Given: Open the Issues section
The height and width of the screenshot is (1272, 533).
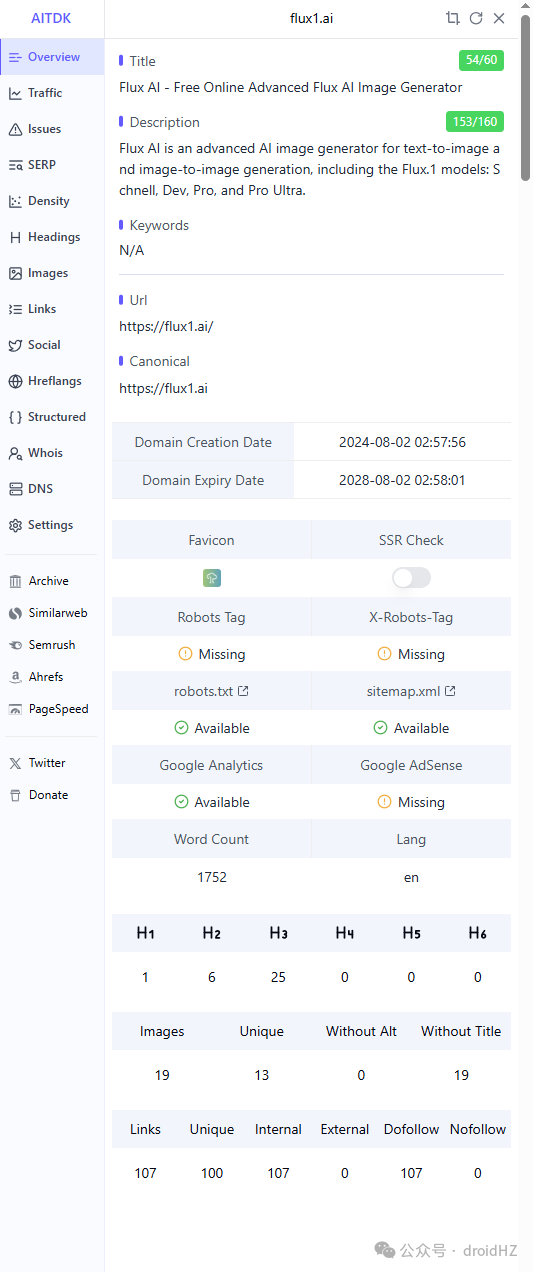Looking at the screenshot, I should pyautogui.click(x=52, y=129).
